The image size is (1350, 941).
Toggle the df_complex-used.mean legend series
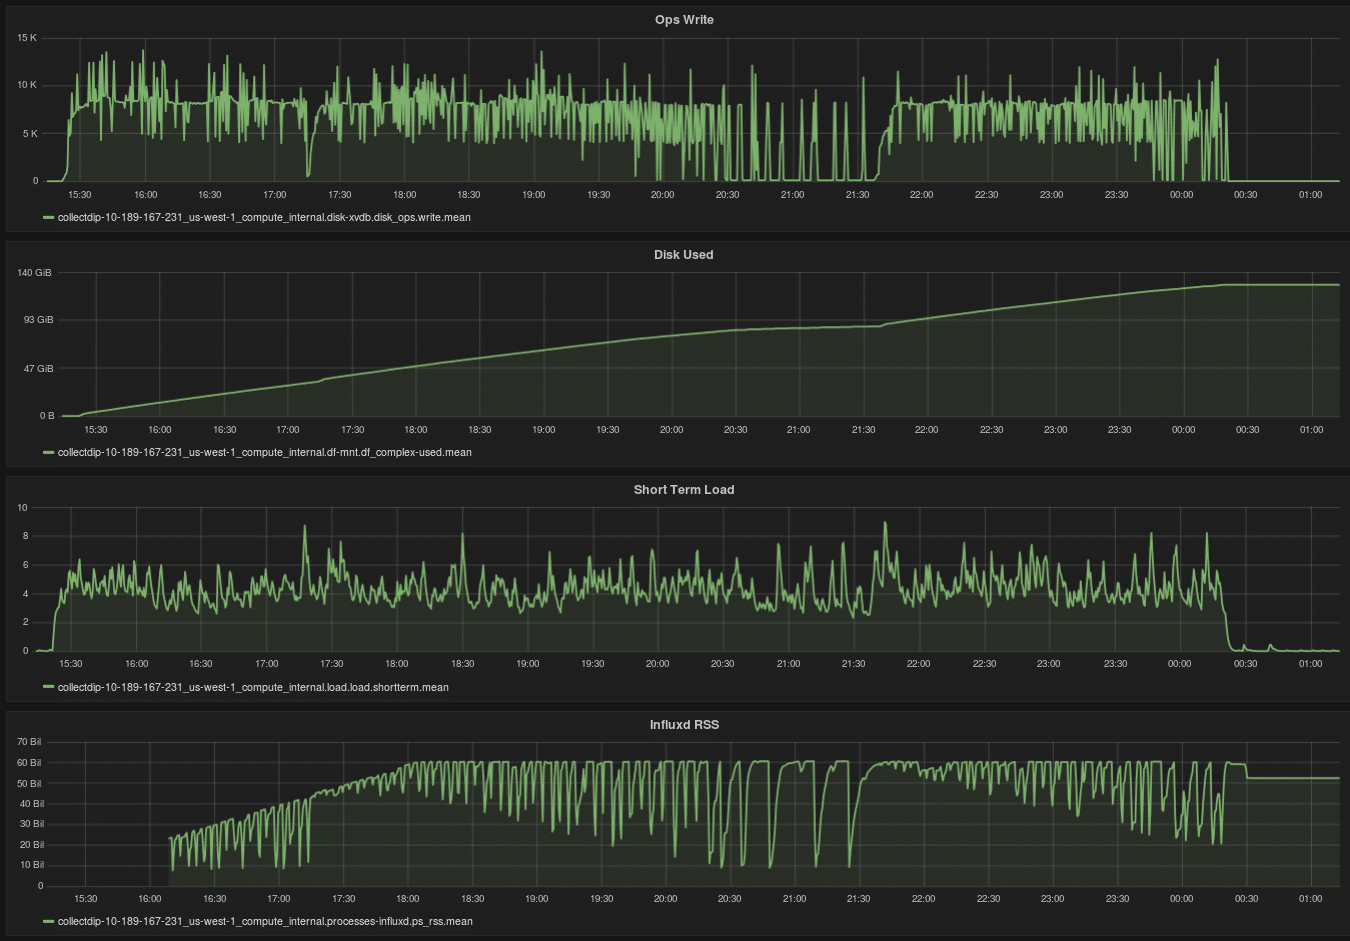coord(264,452)
